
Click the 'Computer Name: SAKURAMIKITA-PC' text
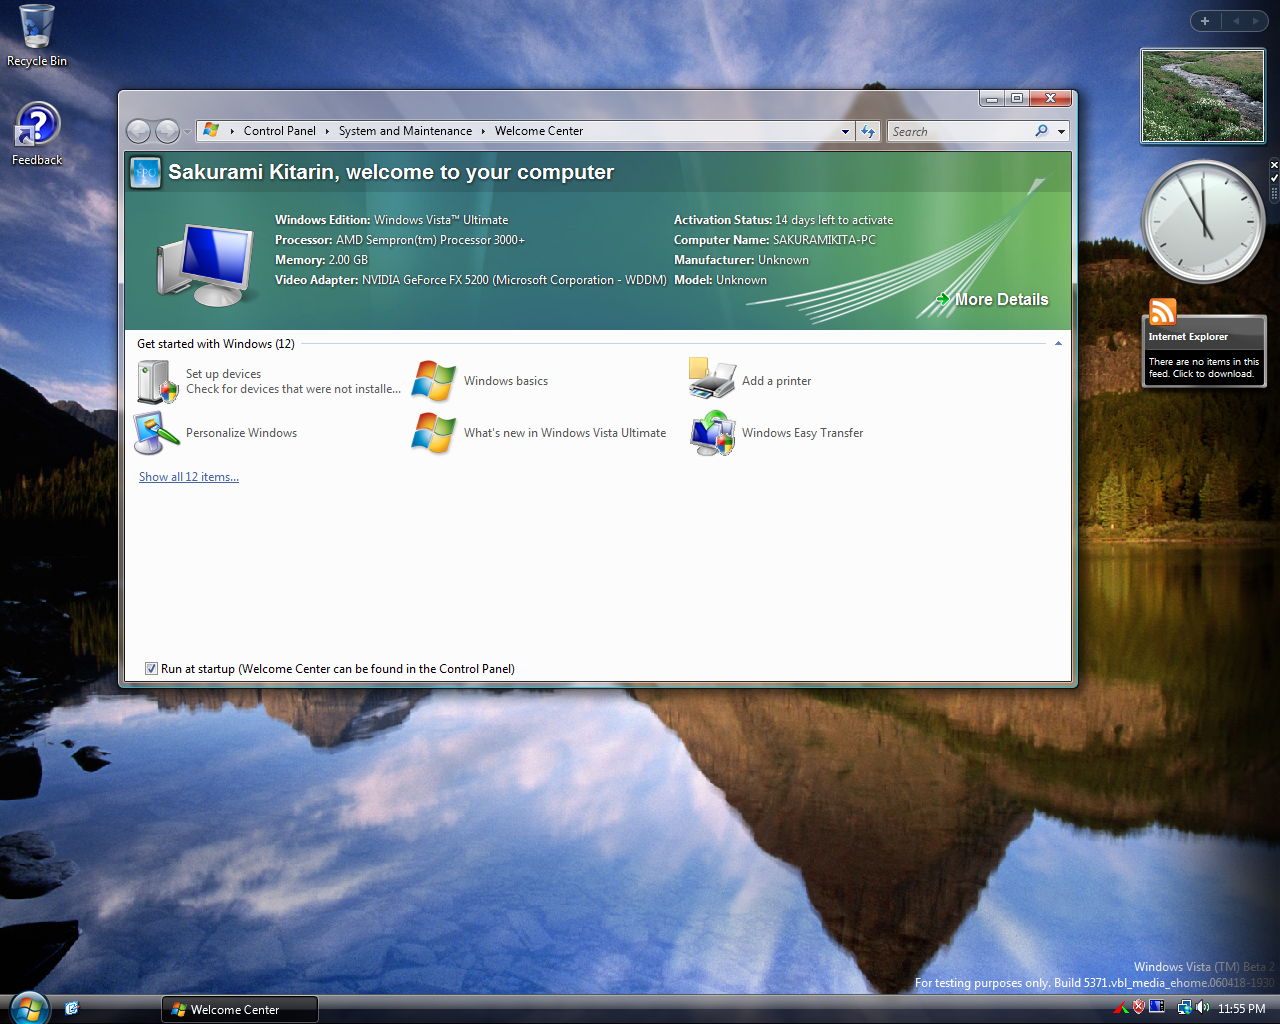[775, 240]
